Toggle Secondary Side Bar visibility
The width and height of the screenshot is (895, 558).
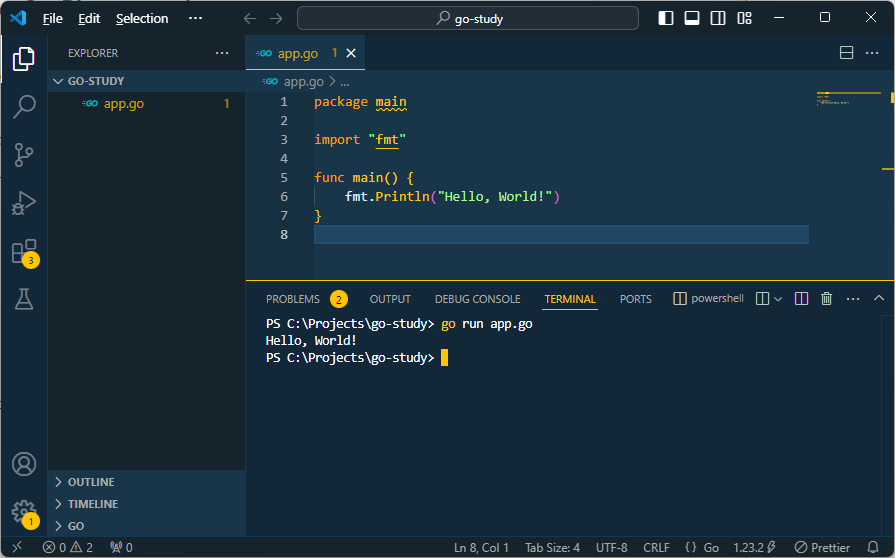tap(718, 18)
